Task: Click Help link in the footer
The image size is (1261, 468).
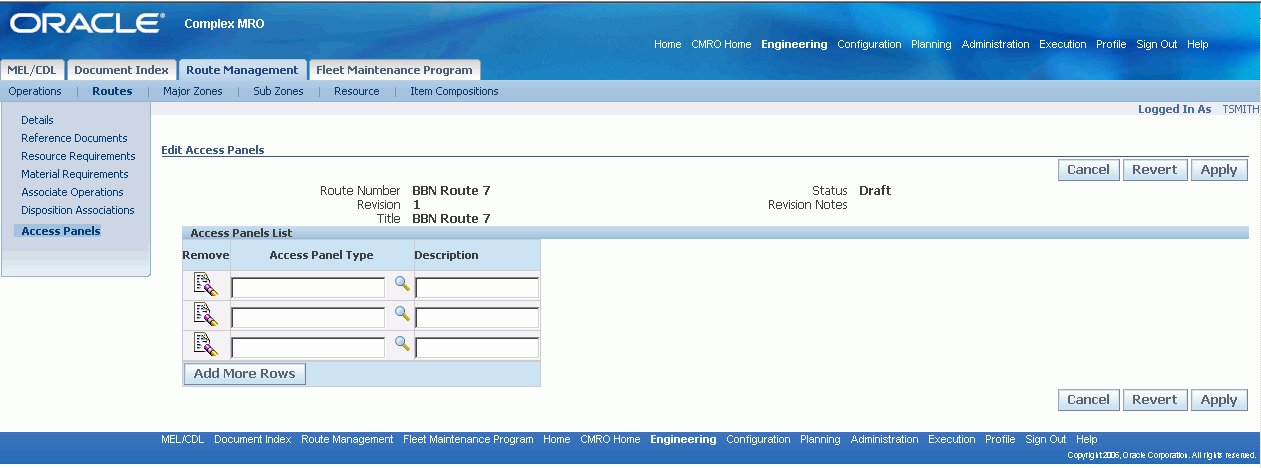Action: [1087, 439]
